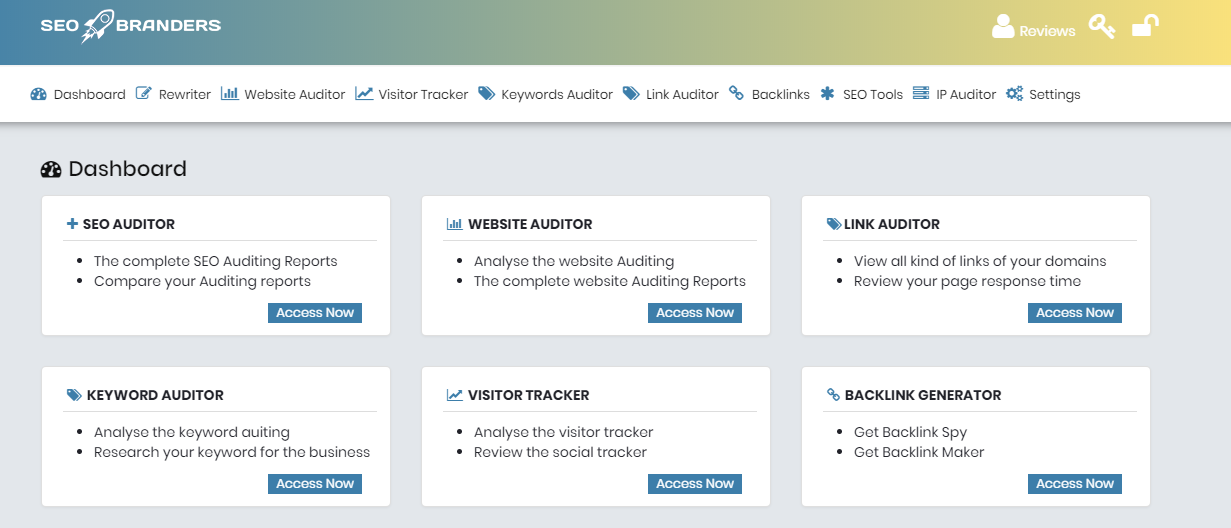Open the Dashboard menu item
Screen dimensions: 1231x528
point(89,94)
